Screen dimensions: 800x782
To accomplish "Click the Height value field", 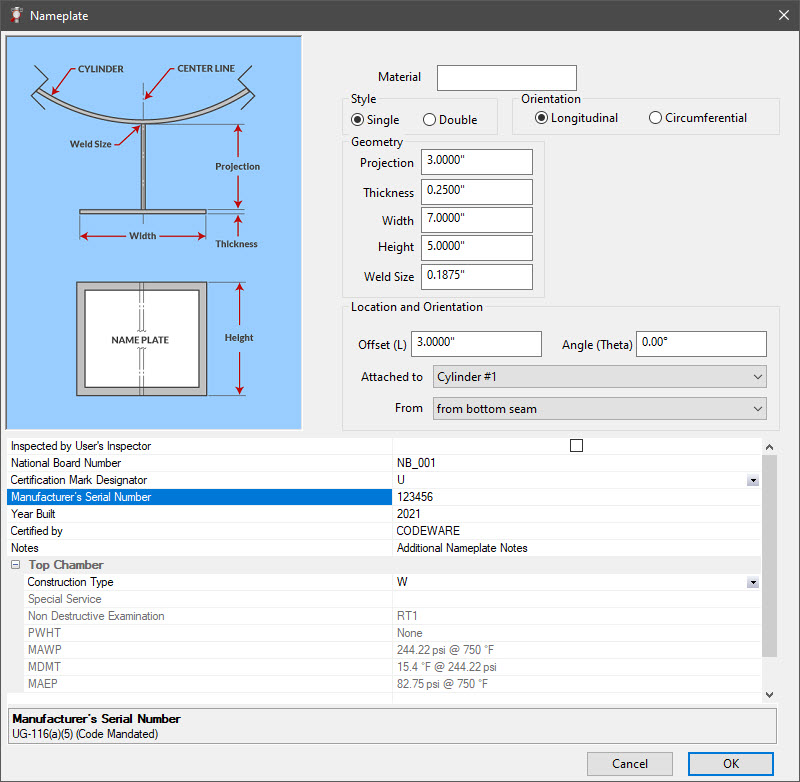I will (477, 248).
